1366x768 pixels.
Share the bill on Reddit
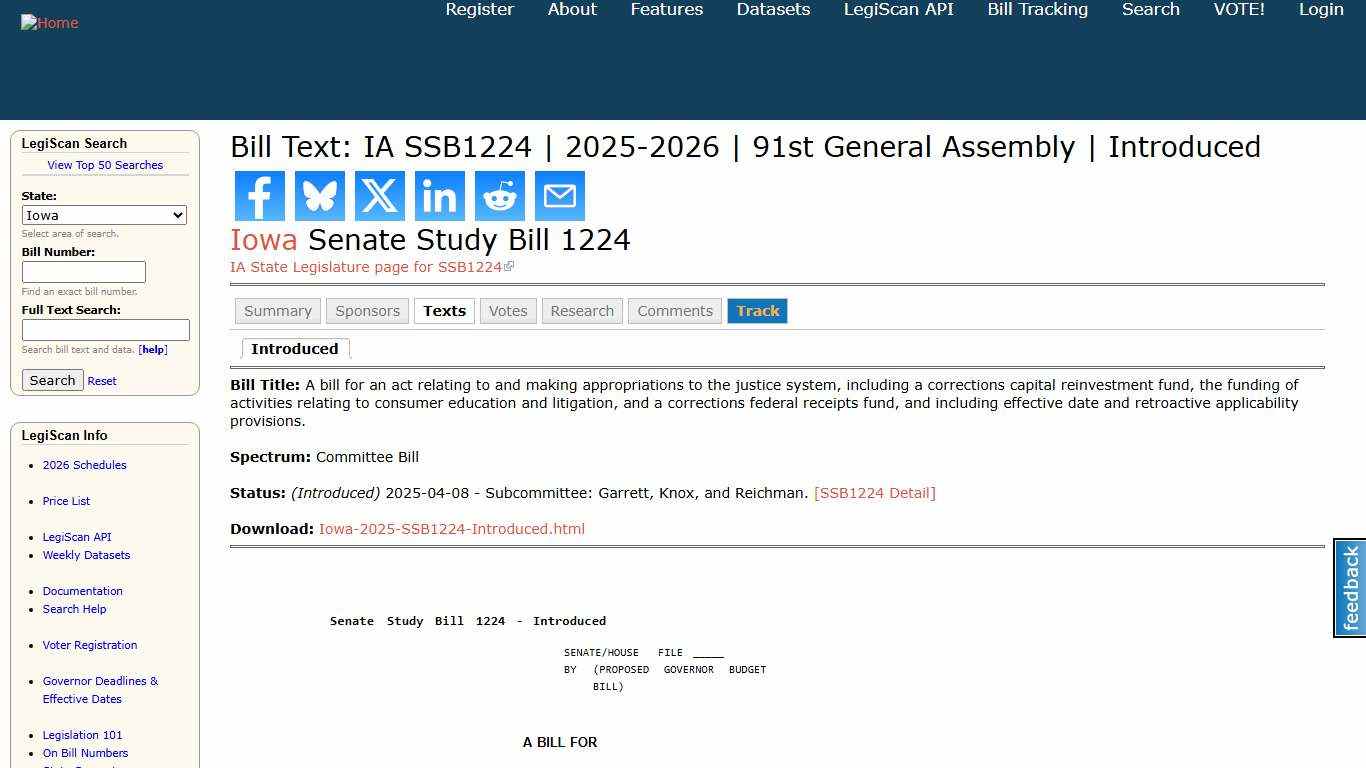pyautogui.click(x=499, y=196)
